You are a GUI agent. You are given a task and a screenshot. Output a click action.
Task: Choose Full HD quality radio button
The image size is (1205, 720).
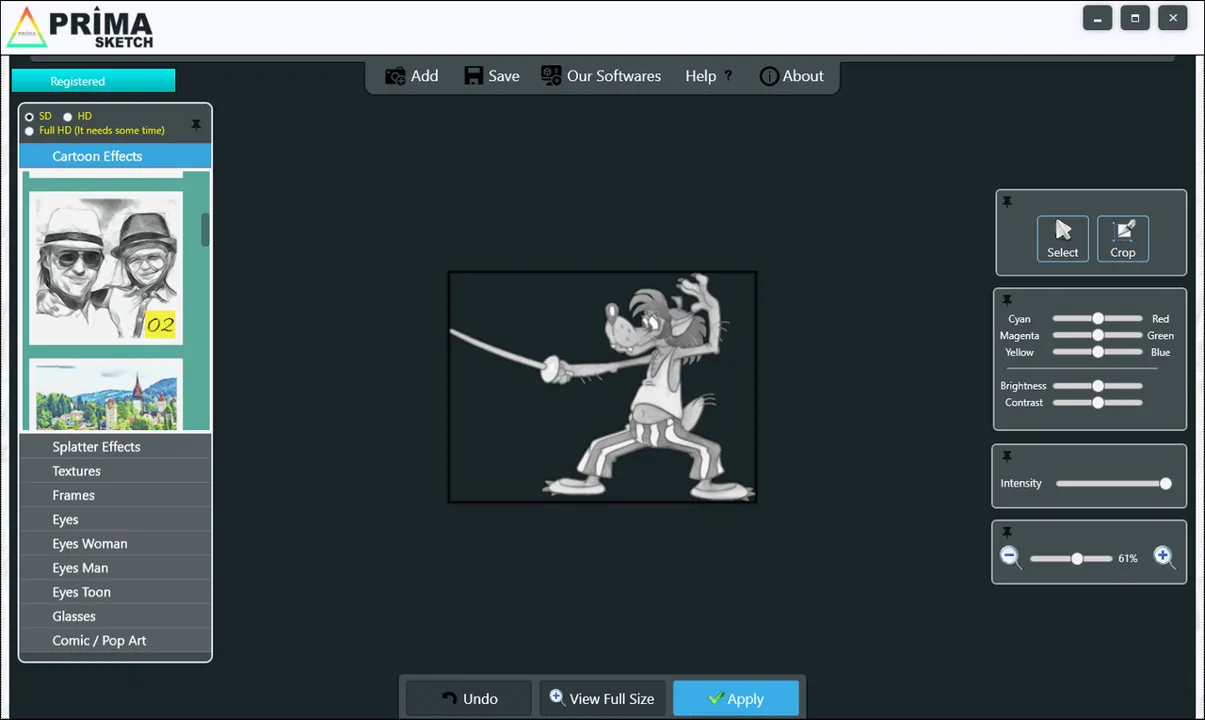point(29,131)
